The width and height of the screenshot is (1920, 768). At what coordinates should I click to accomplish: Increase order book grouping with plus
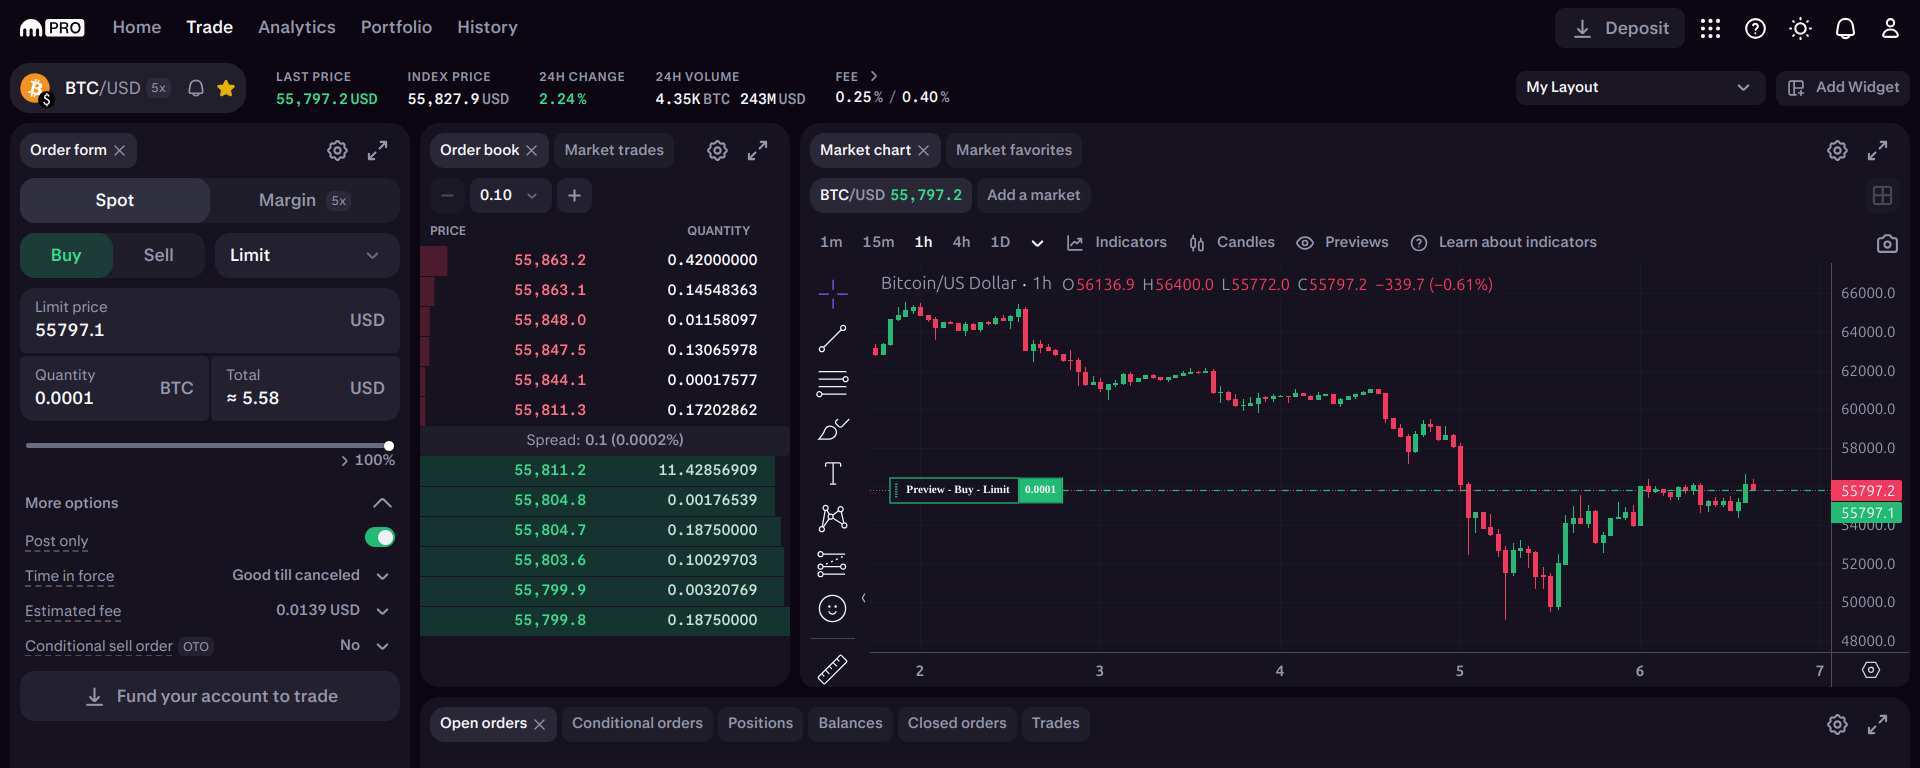pyautogui.click(x=574, y=195)
